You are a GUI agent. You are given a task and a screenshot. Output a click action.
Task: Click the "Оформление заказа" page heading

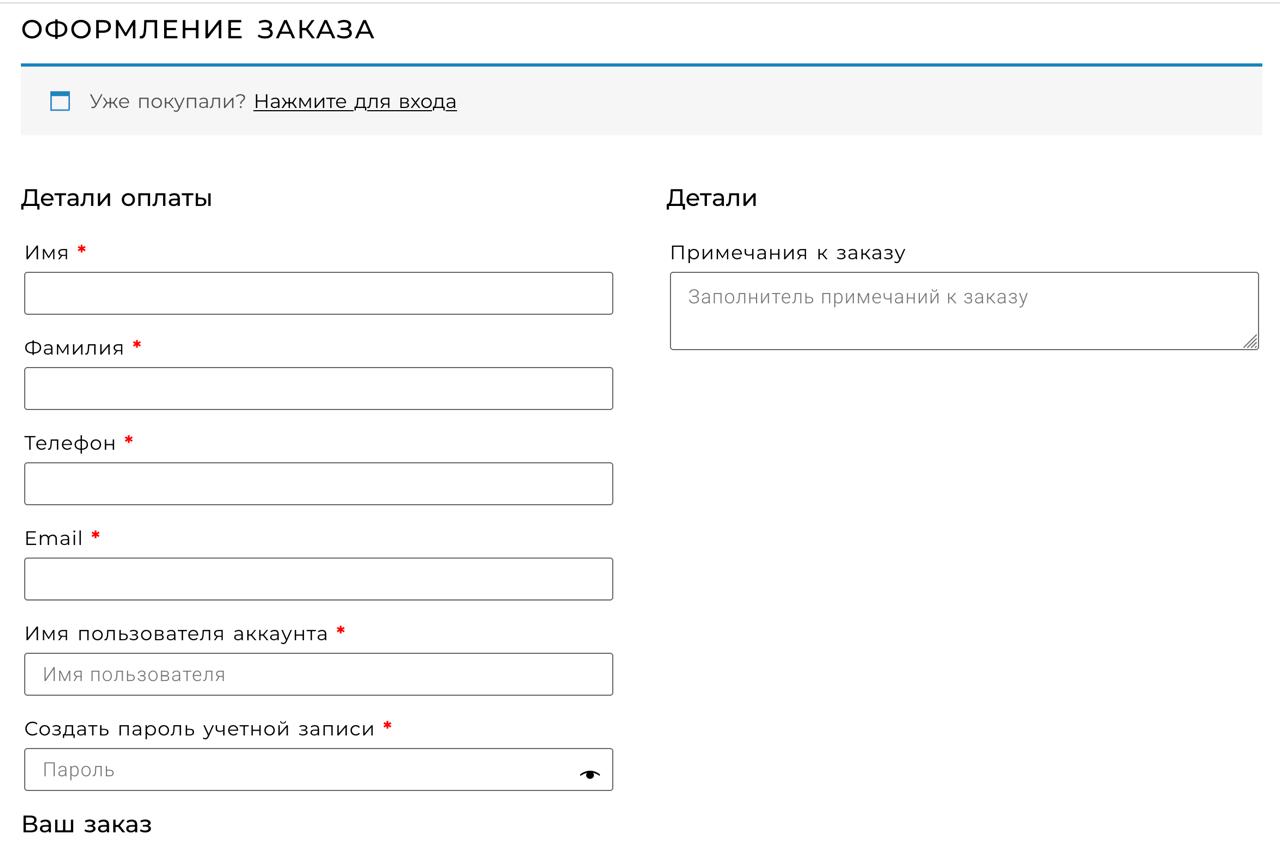(198, 30)
